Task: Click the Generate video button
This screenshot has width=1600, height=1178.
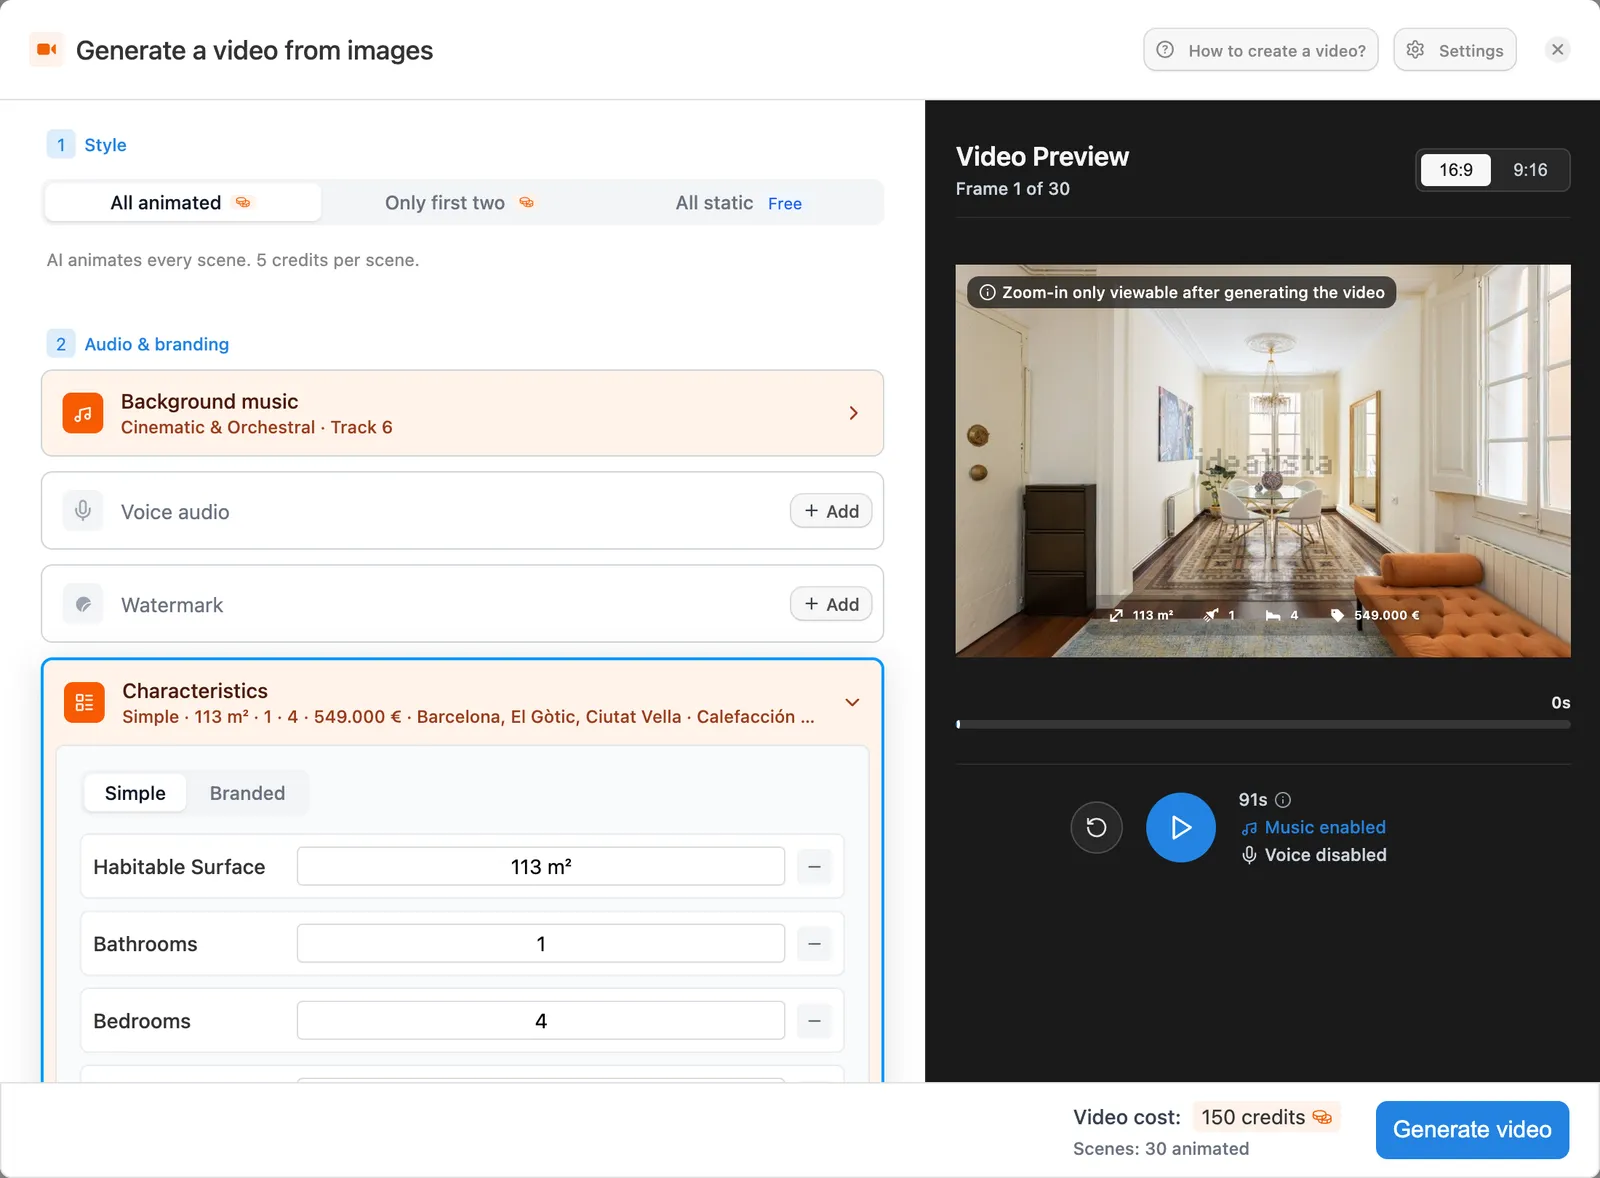Action: [1472, 1130]
